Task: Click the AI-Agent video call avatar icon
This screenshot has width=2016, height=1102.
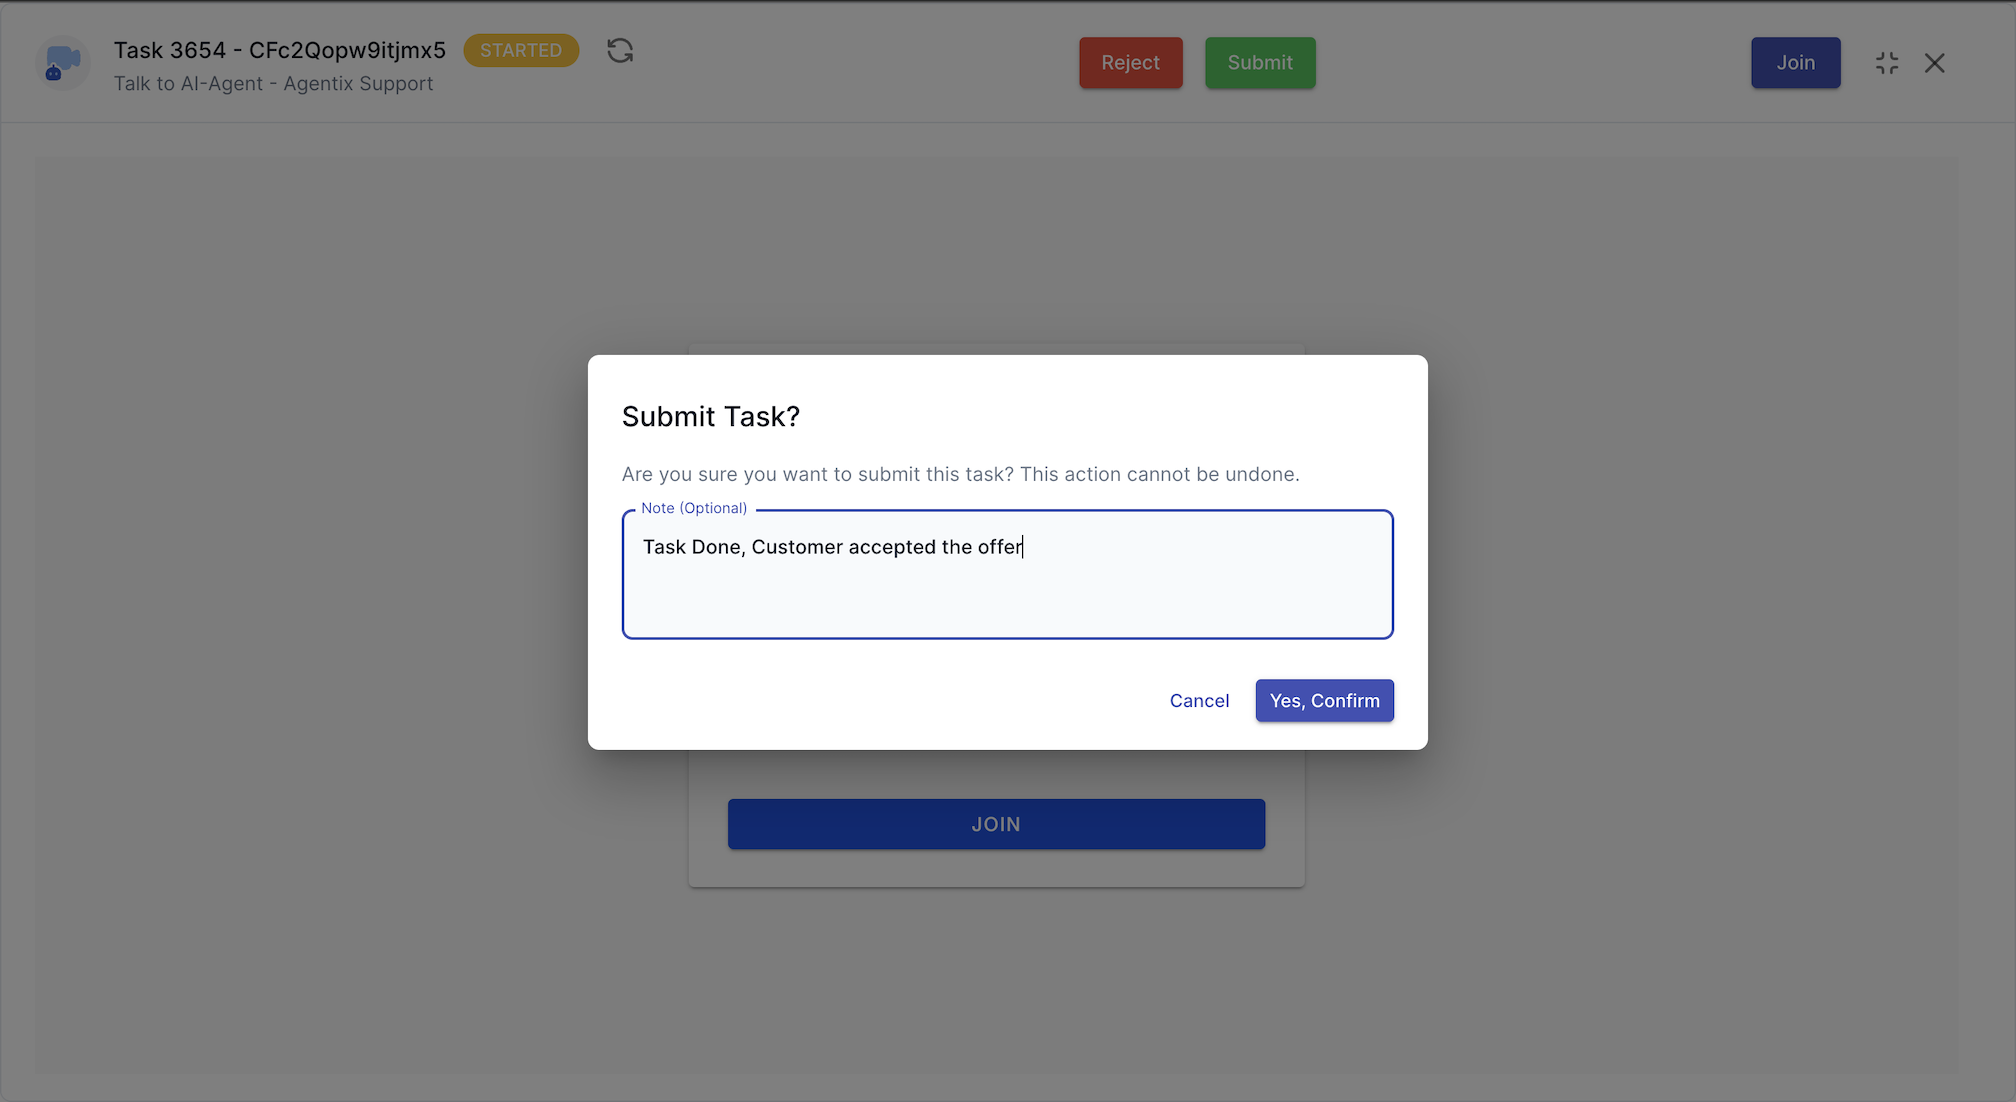Action: click(62, 62)
